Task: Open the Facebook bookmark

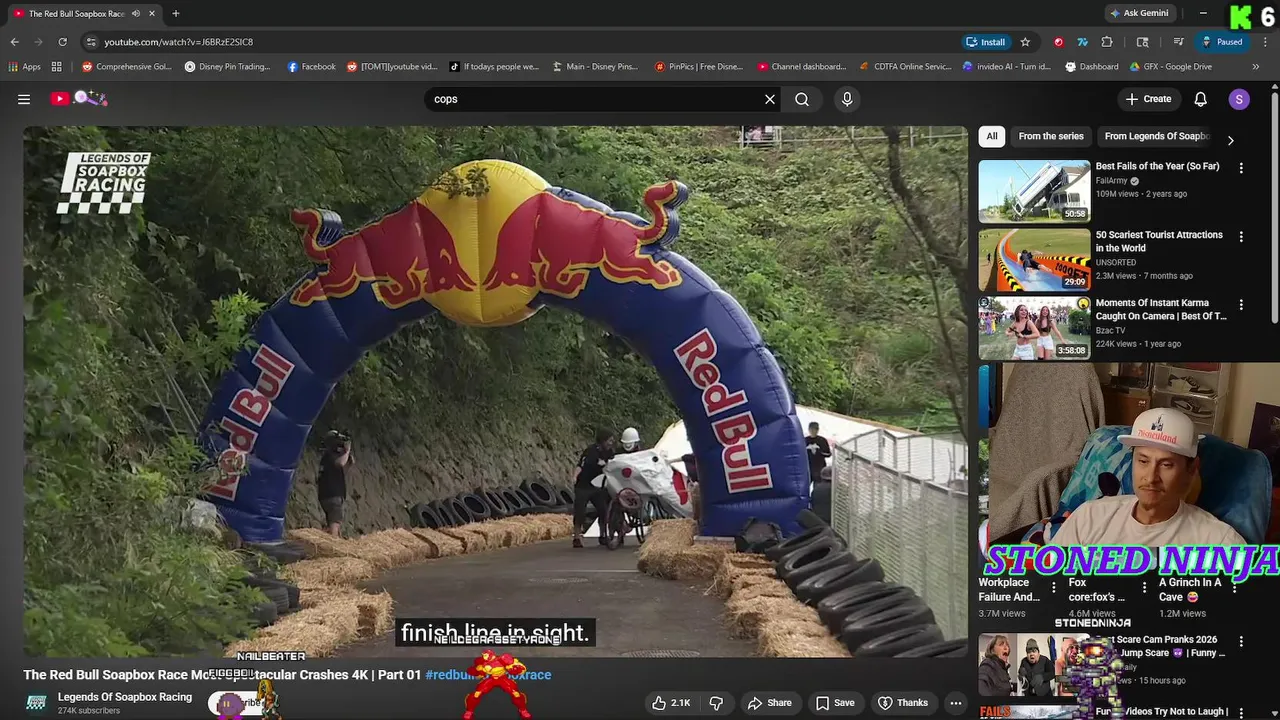Action: (x=311, y=67)
